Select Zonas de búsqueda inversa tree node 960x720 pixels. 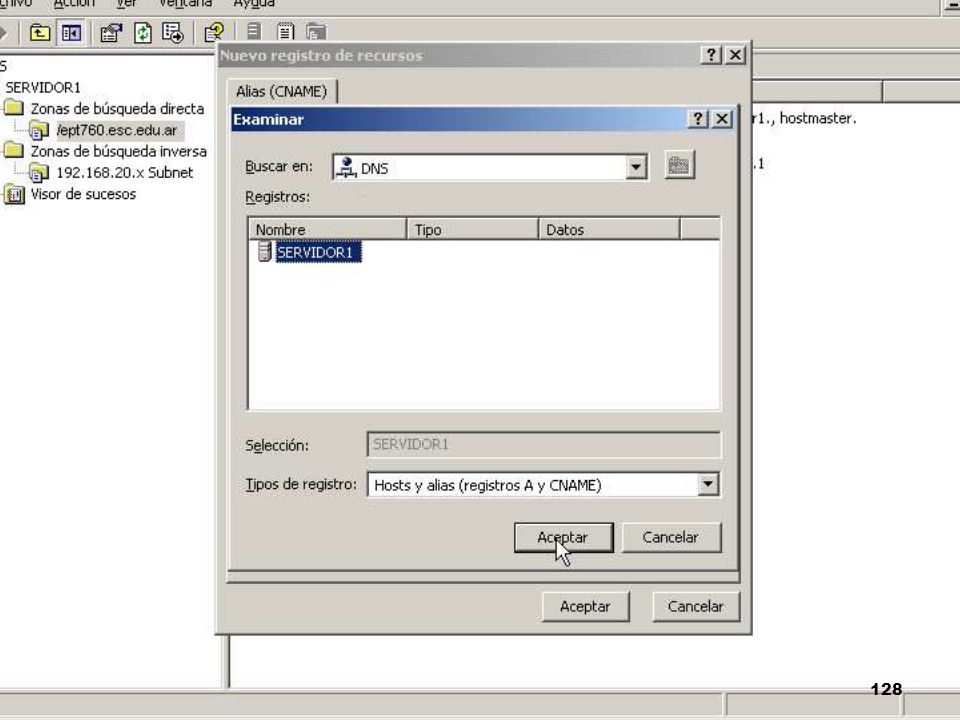tap(119, 151)
